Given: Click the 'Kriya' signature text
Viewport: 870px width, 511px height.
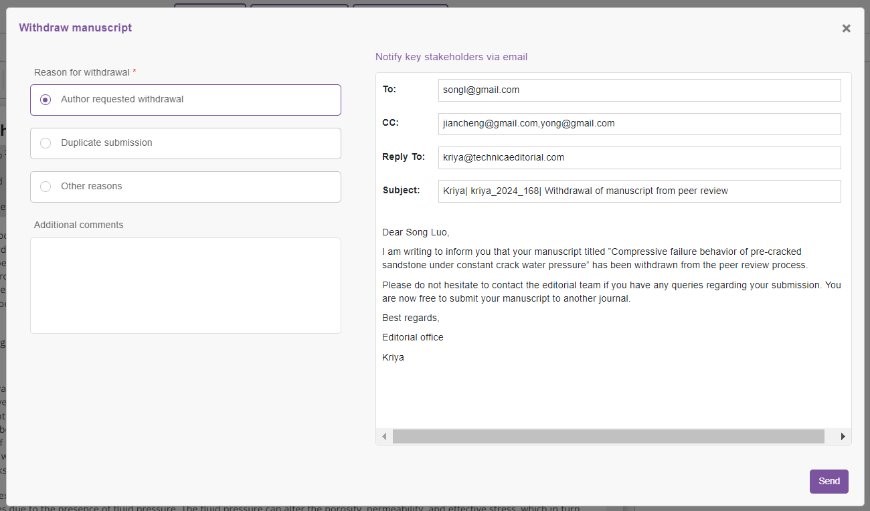Looking at the screenshot, I should click(393, 357).
